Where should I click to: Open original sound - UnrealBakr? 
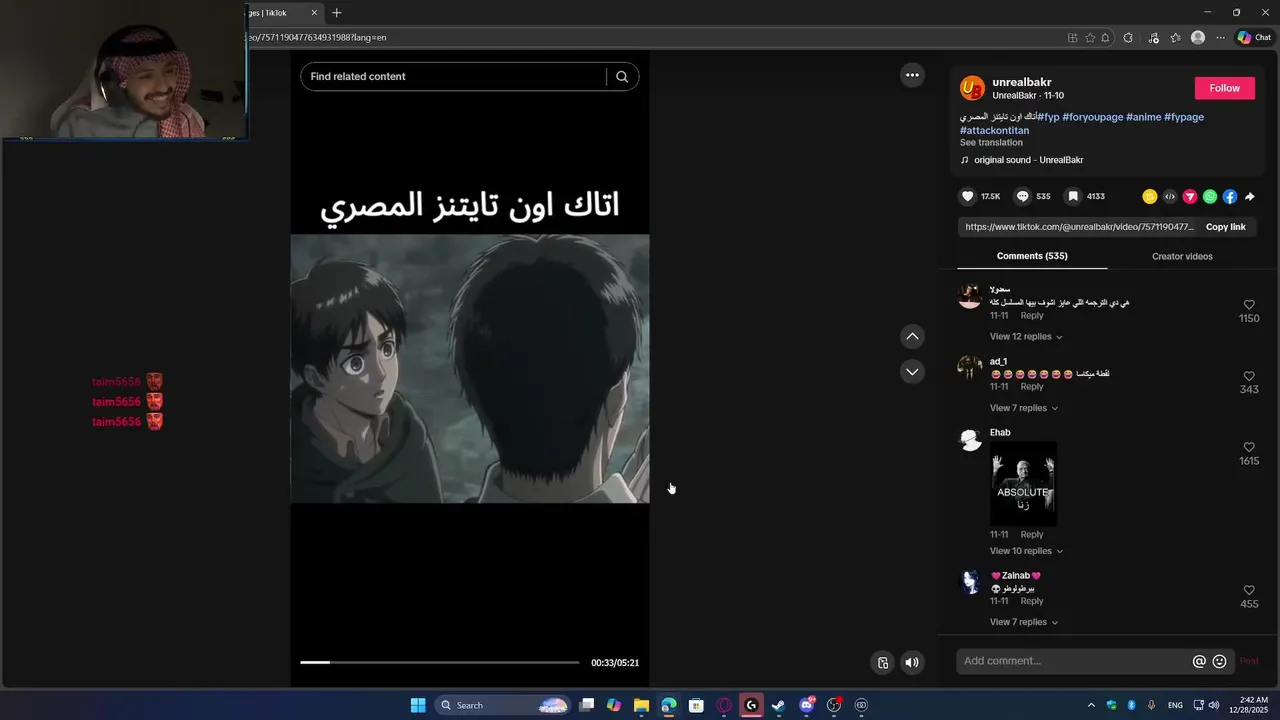click(x=1028, y=160)
